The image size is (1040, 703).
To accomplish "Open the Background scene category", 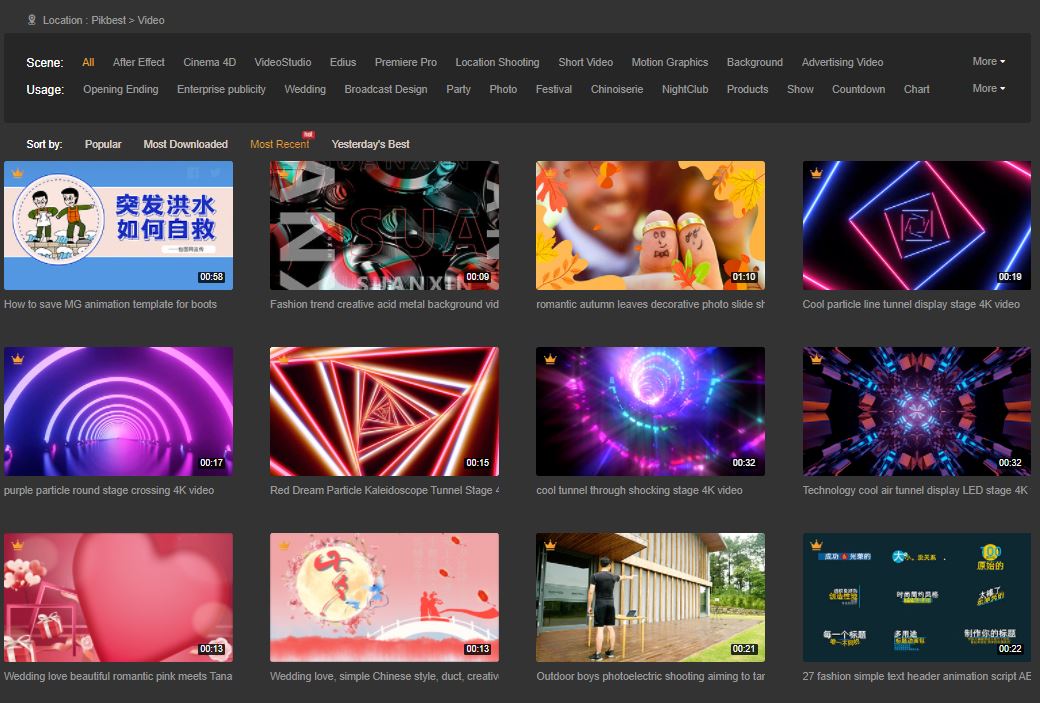I will [755, 62].
